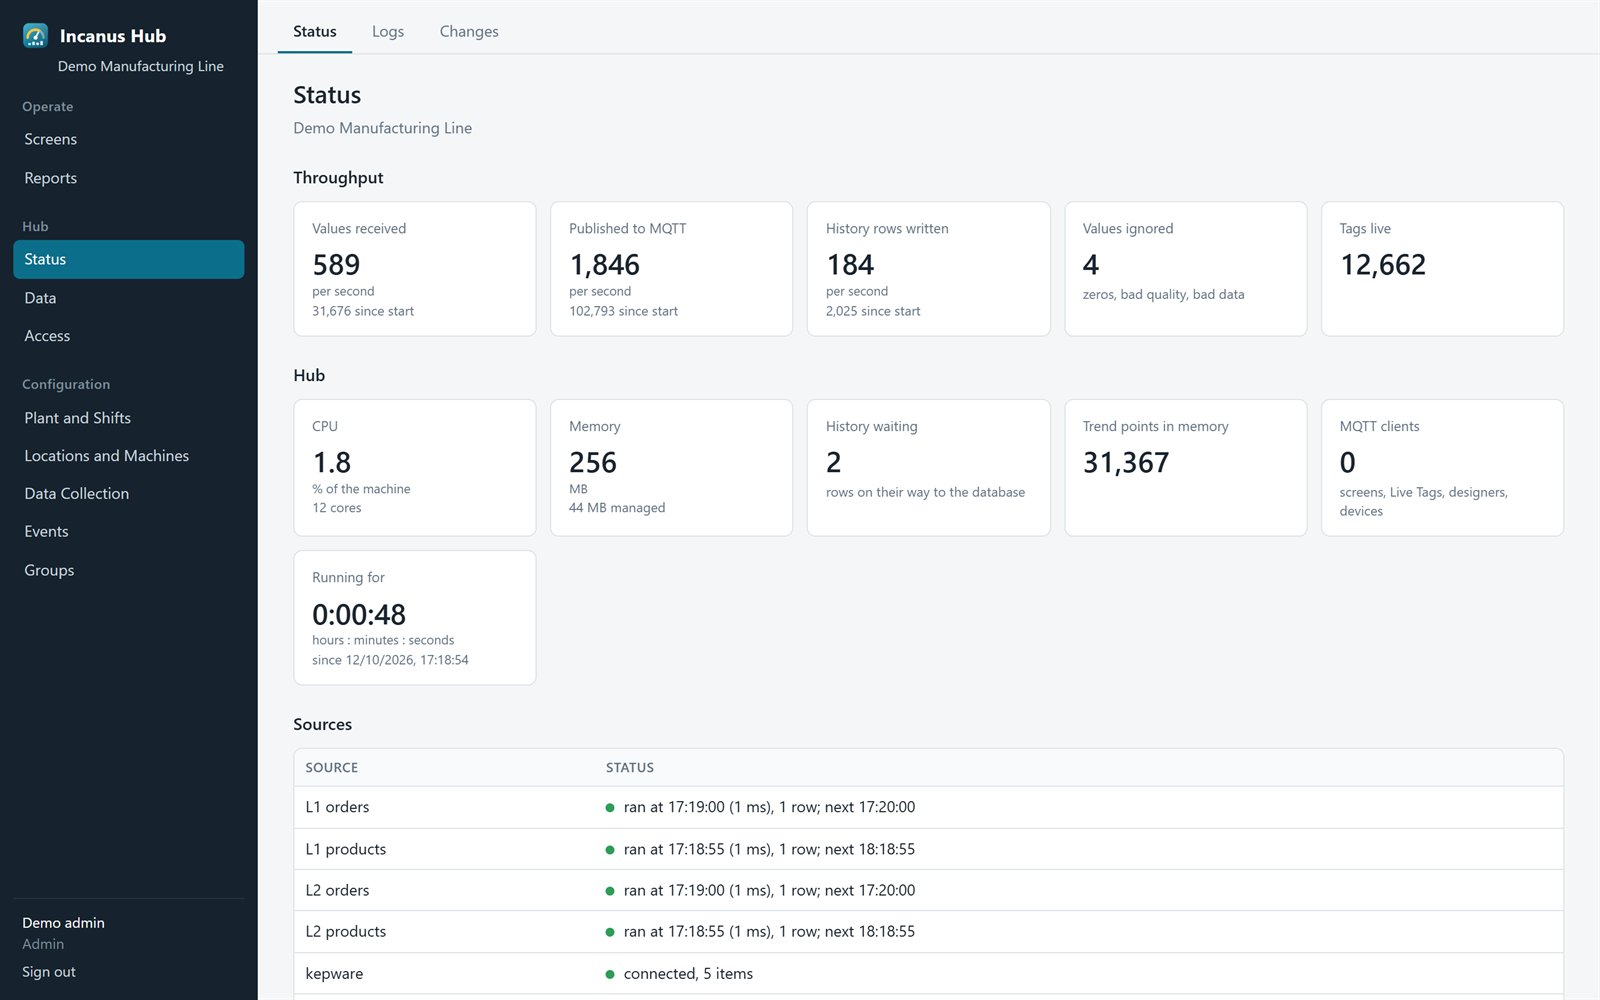The height and width of the screenshot is (1000, 1600).
Task: Click the STATUS column header
Action: coord(630,768)
